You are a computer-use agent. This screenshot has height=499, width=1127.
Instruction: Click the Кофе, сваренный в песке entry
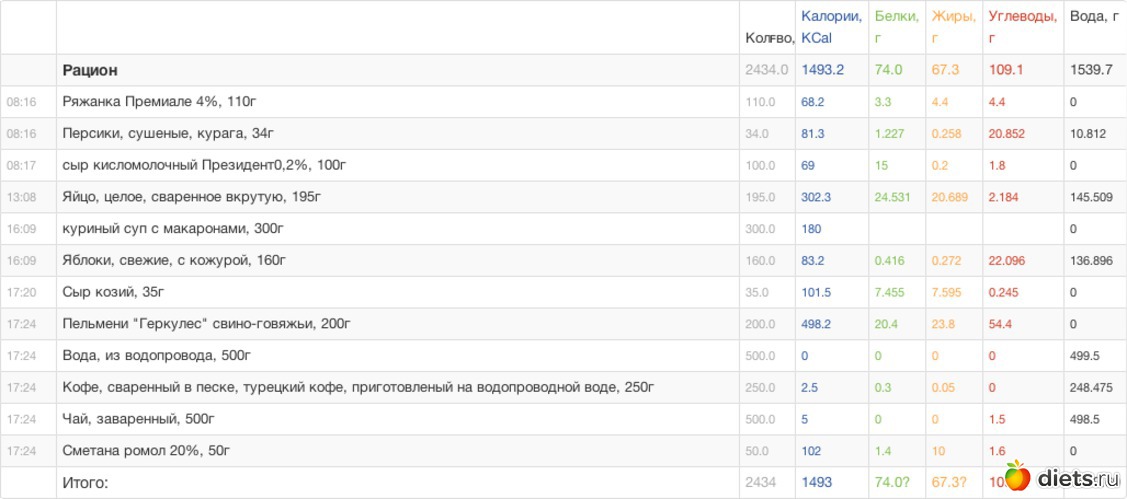click(x=358, y=387)
